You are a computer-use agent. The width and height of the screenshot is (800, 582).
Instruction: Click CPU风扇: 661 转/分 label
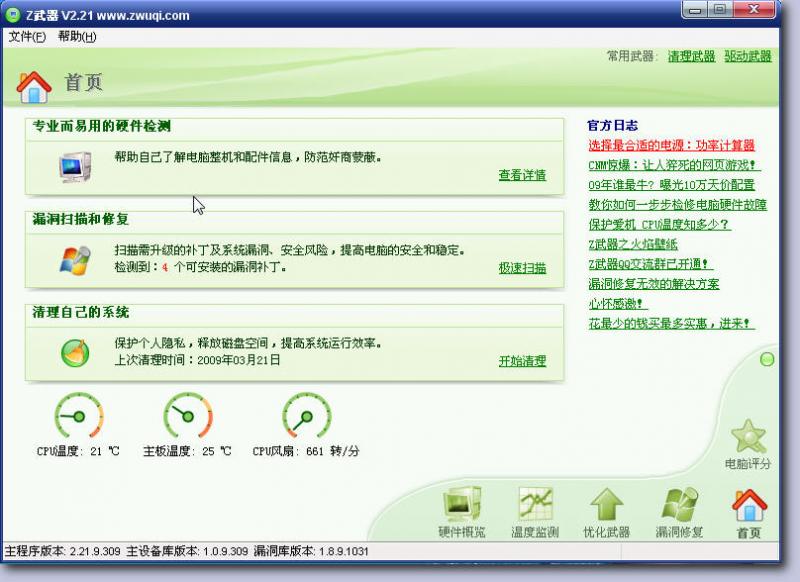(306, 451)
